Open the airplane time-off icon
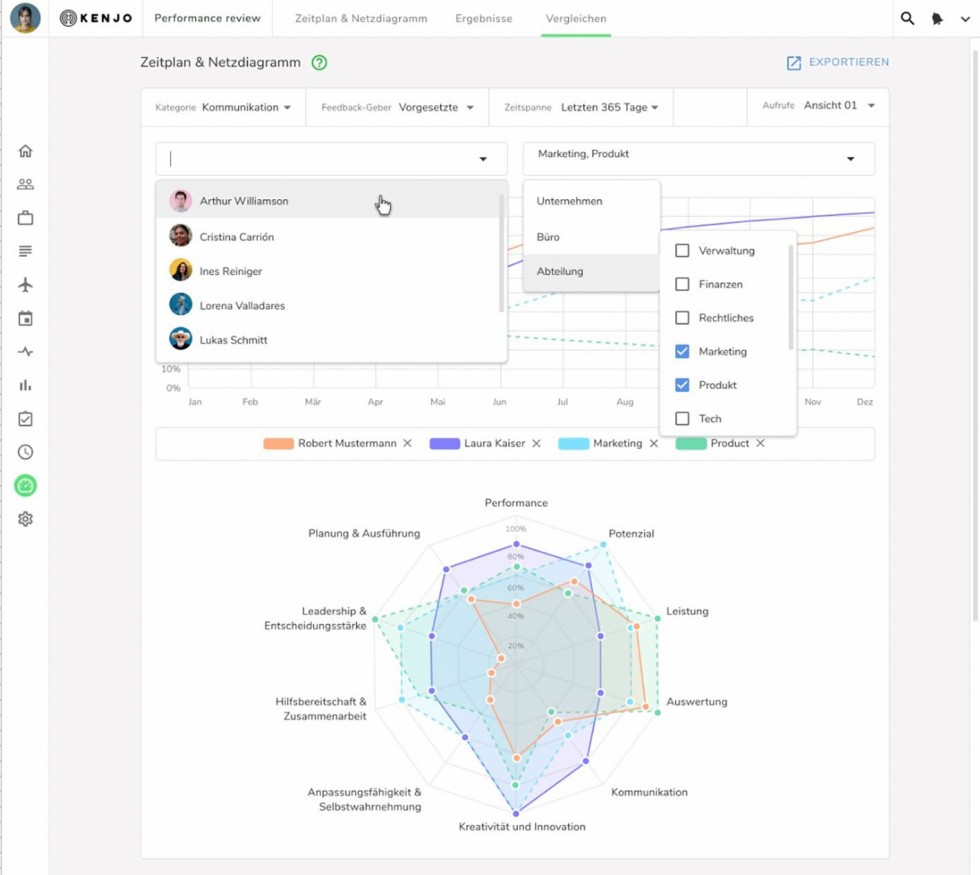 25,285
